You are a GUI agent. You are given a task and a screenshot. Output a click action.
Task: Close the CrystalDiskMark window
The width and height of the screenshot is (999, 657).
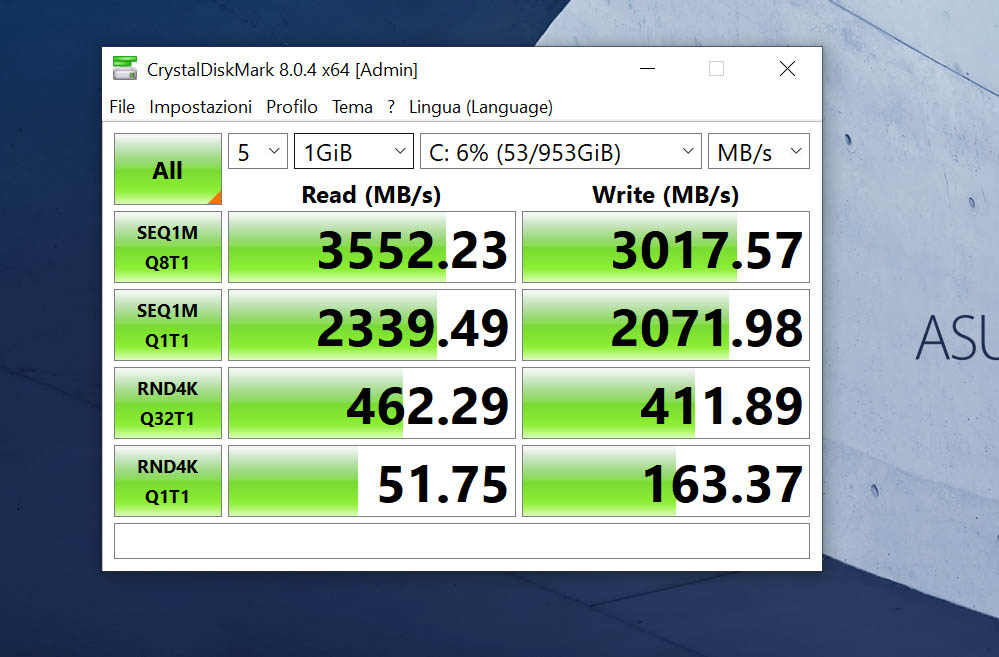point(787,69)
